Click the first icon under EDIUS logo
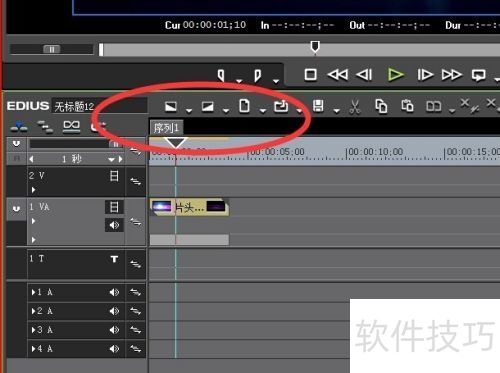500x373 pixels. tap(19, 127)
